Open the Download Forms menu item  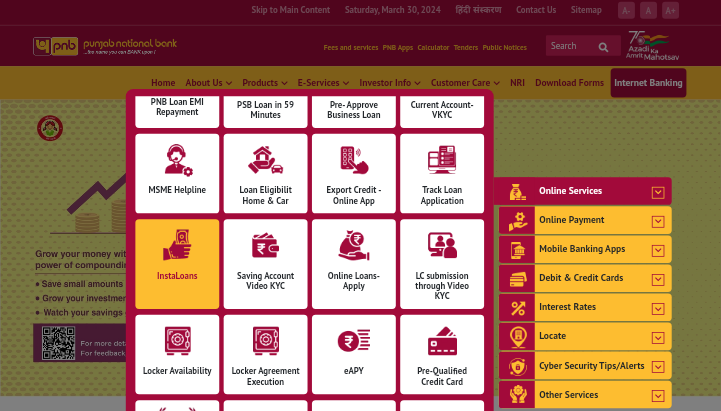(569, 83)
